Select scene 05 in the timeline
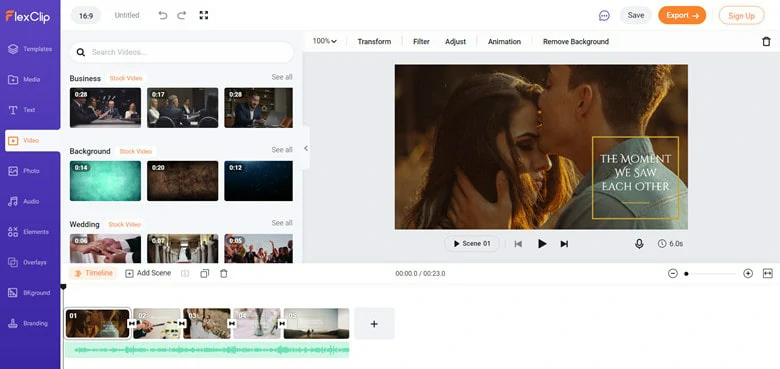780x369 pixels. click(316, 324)
